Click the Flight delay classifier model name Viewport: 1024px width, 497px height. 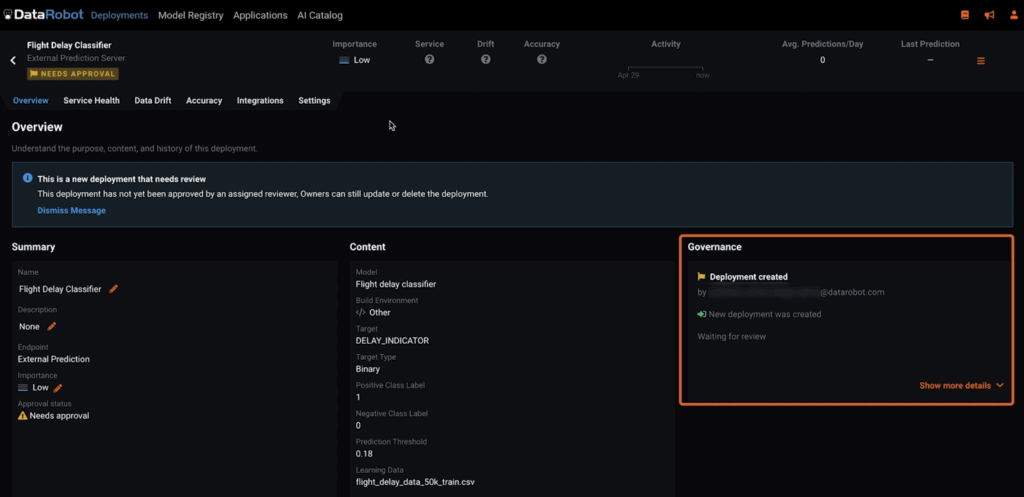click(396, 284)
